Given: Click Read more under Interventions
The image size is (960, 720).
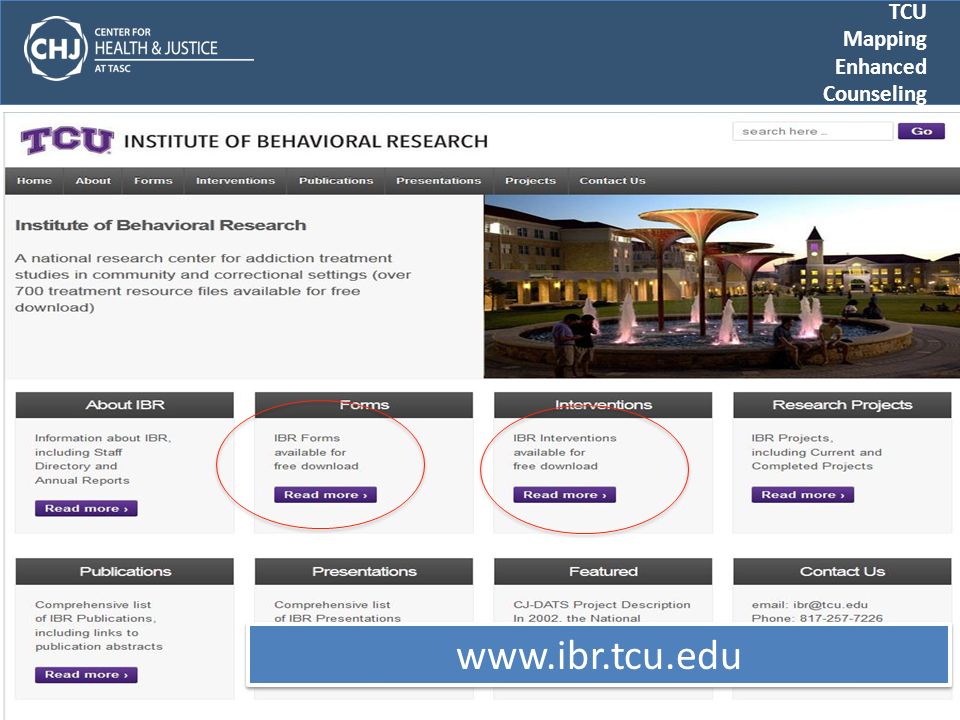Looking at the screenshot, I should (x=564, y=495).
